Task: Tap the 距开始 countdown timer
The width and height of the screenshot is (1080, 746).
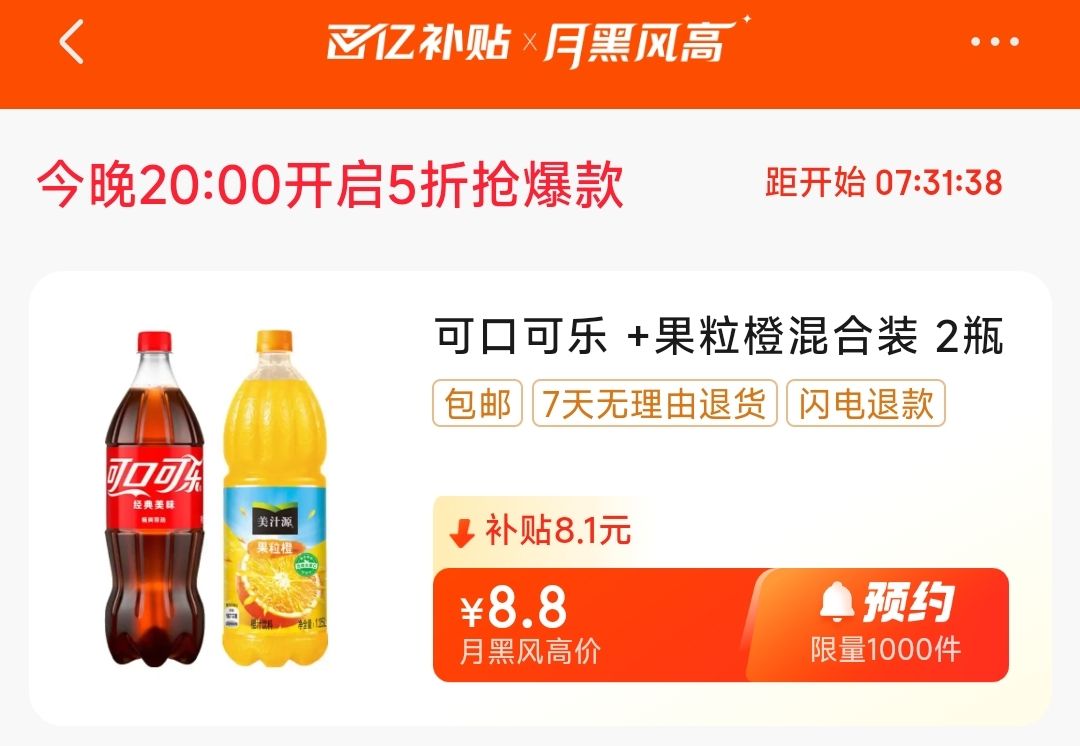Action: click(x=884, y=183)
